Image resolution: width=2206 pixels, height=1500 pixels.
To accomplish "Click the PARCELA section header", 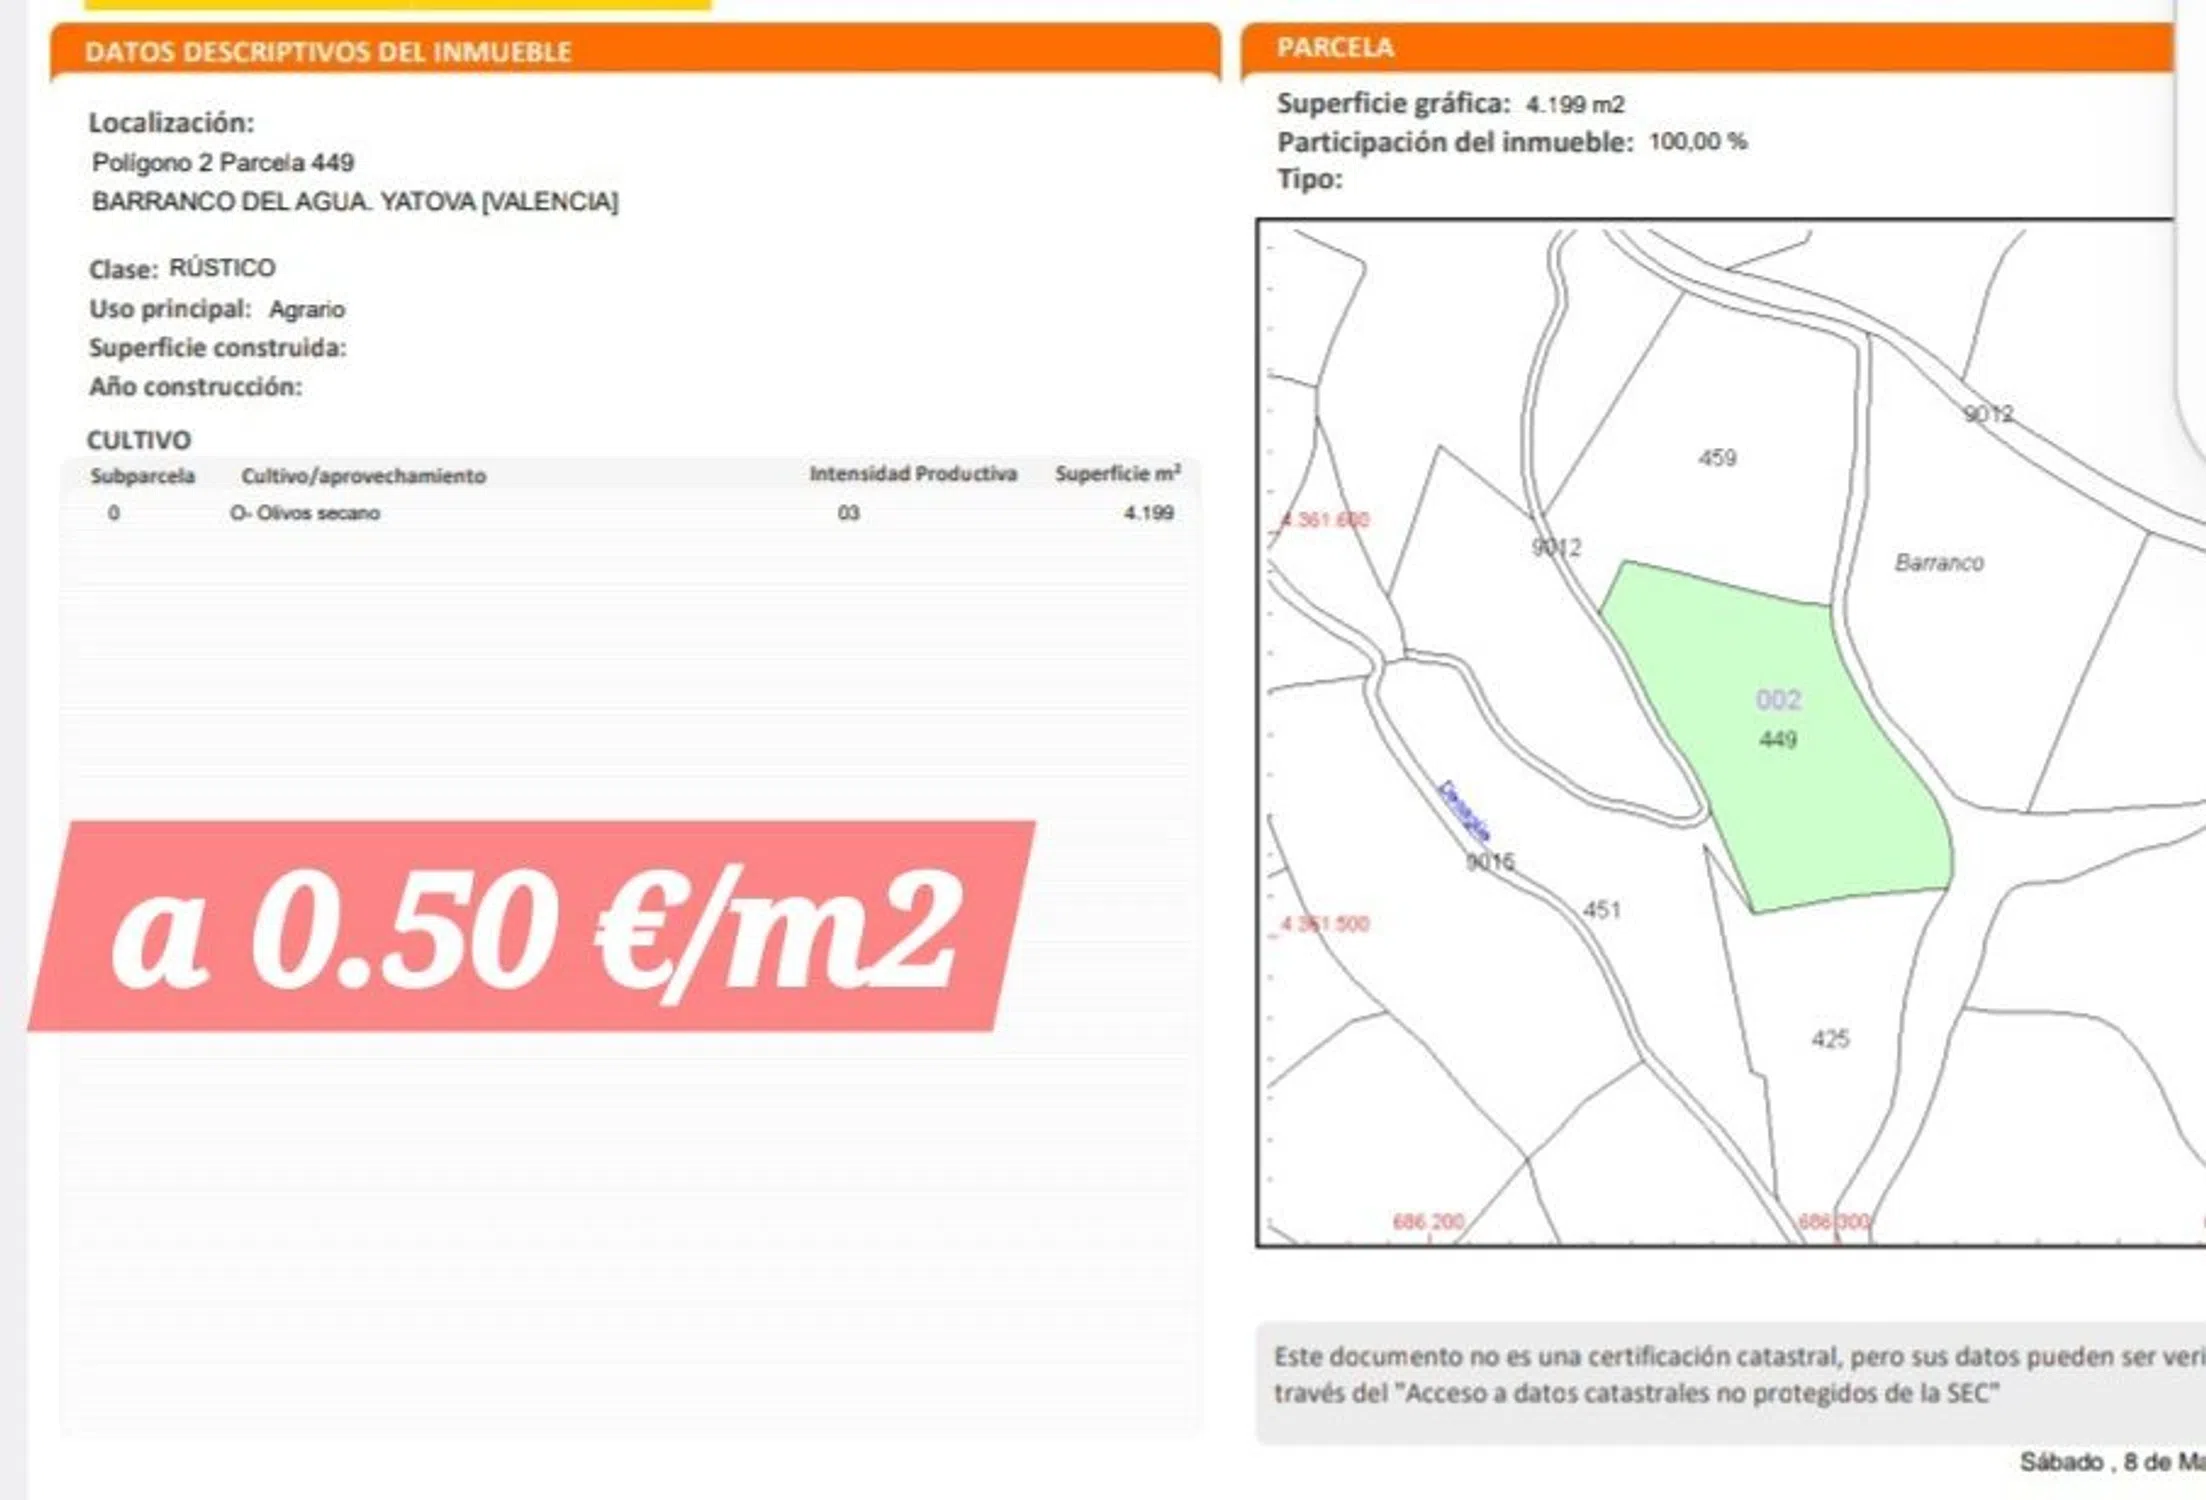I will coord(1334,48).
